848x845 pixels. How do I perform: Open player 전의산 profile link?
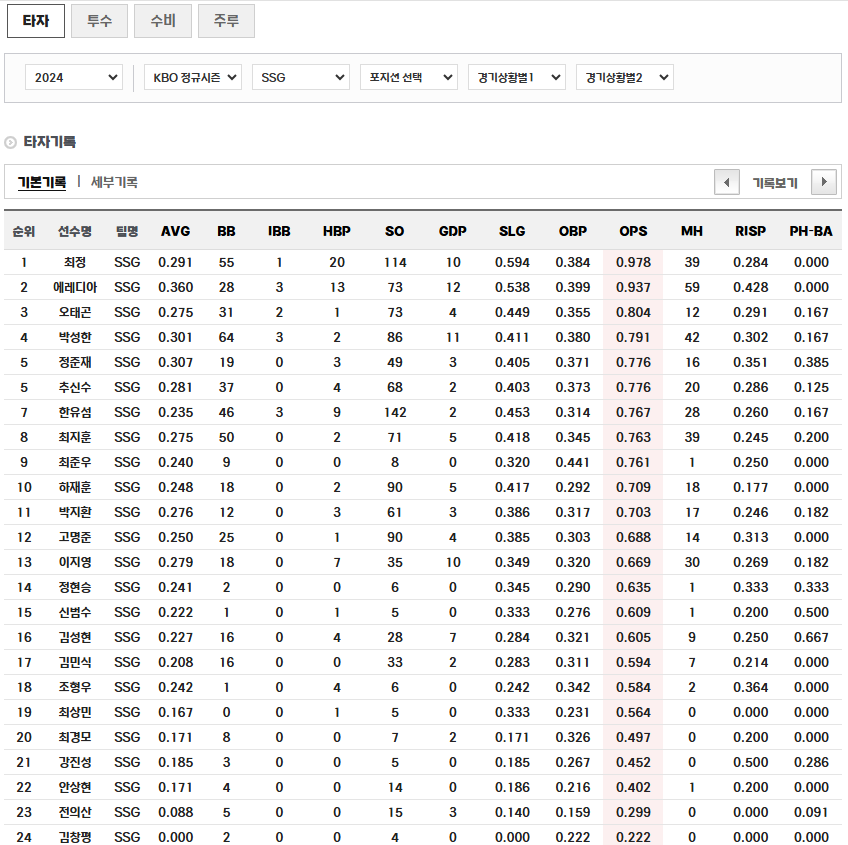[x=75, y=812]
